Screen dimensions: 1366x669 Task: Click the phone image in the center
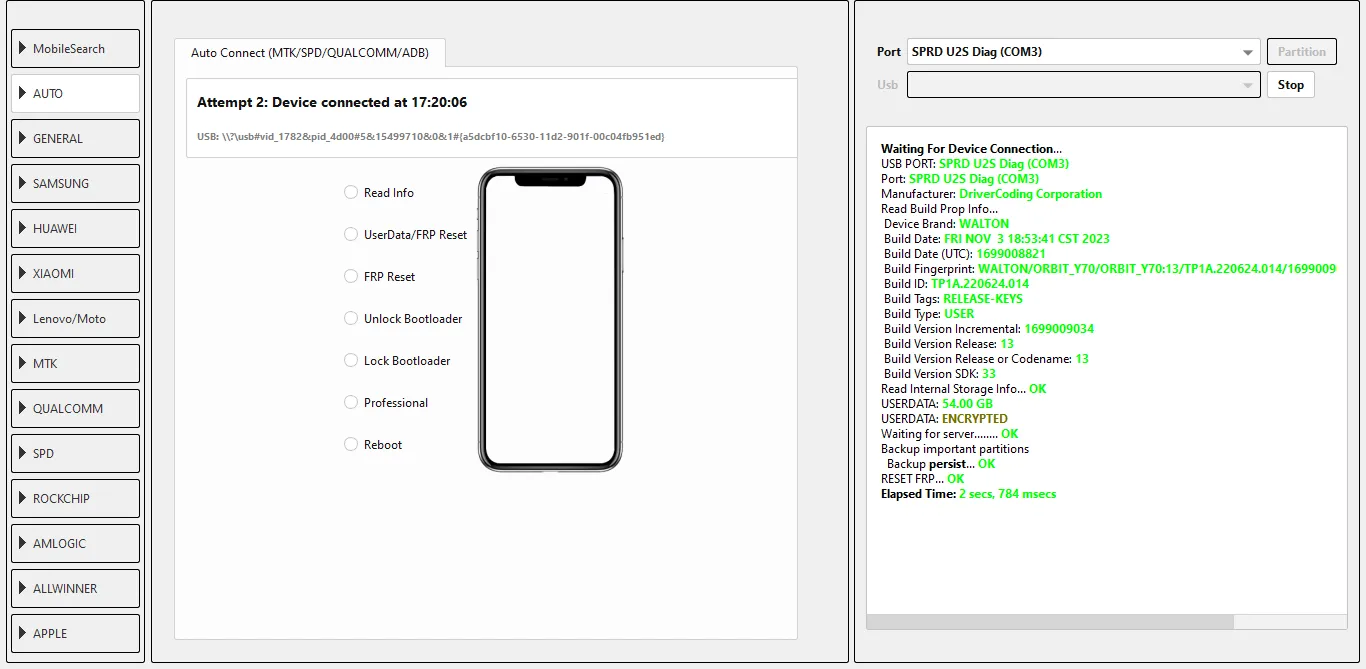click(x=549, y=319)
